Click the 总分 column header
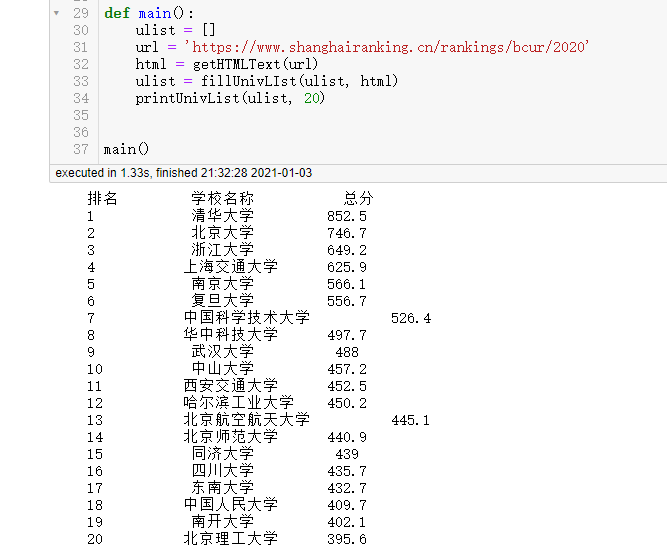 click(x=358, y=198)
